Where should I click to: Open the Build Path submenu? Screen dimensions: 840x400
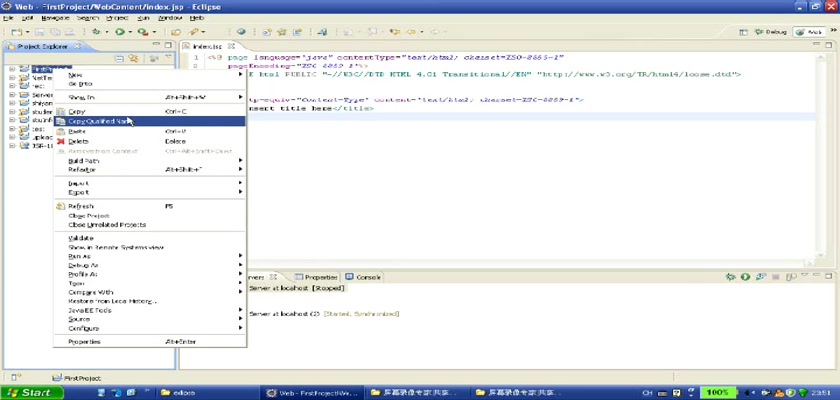click(83, 161)
